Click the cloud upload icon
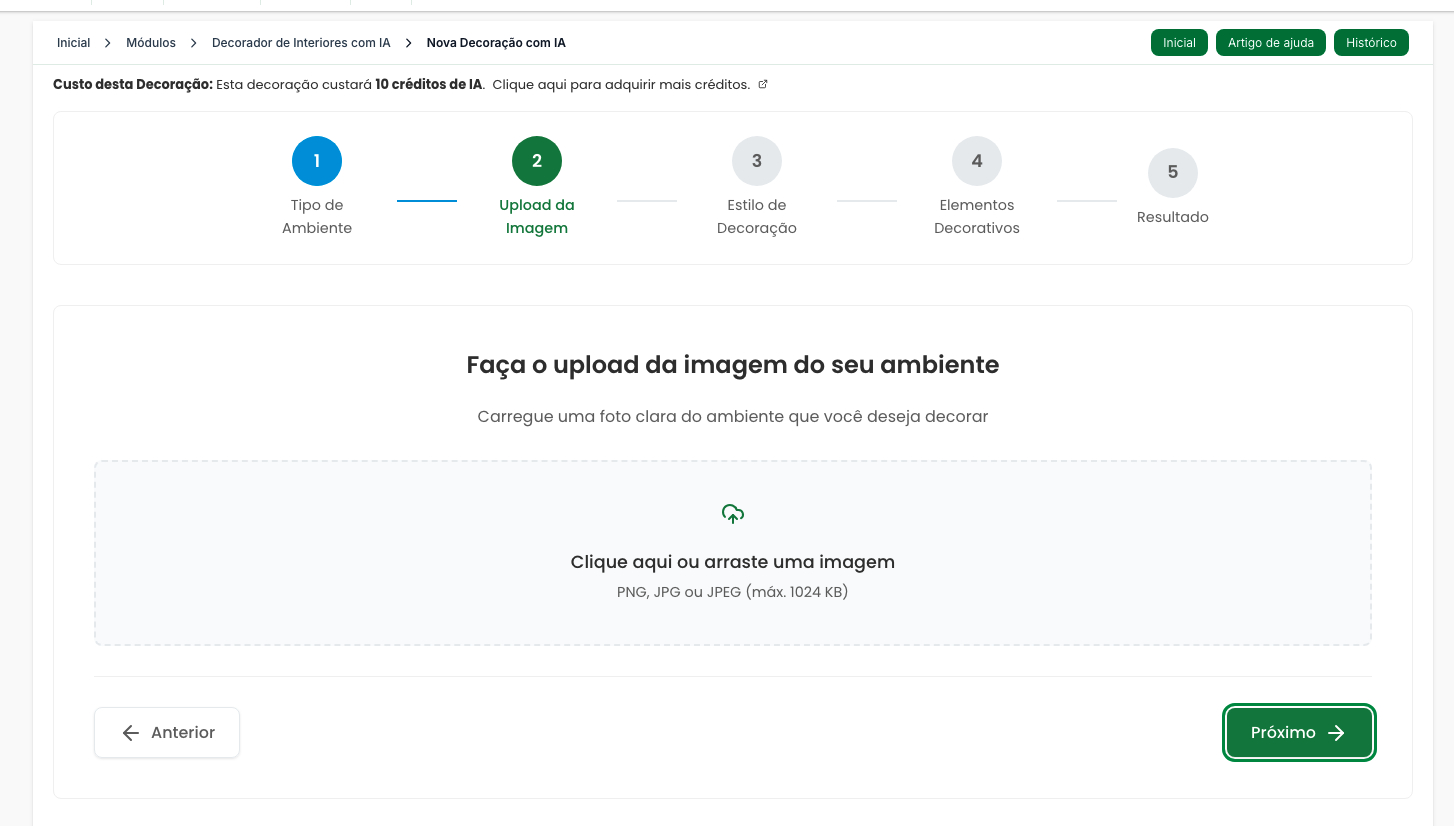 tap(733, 514)
